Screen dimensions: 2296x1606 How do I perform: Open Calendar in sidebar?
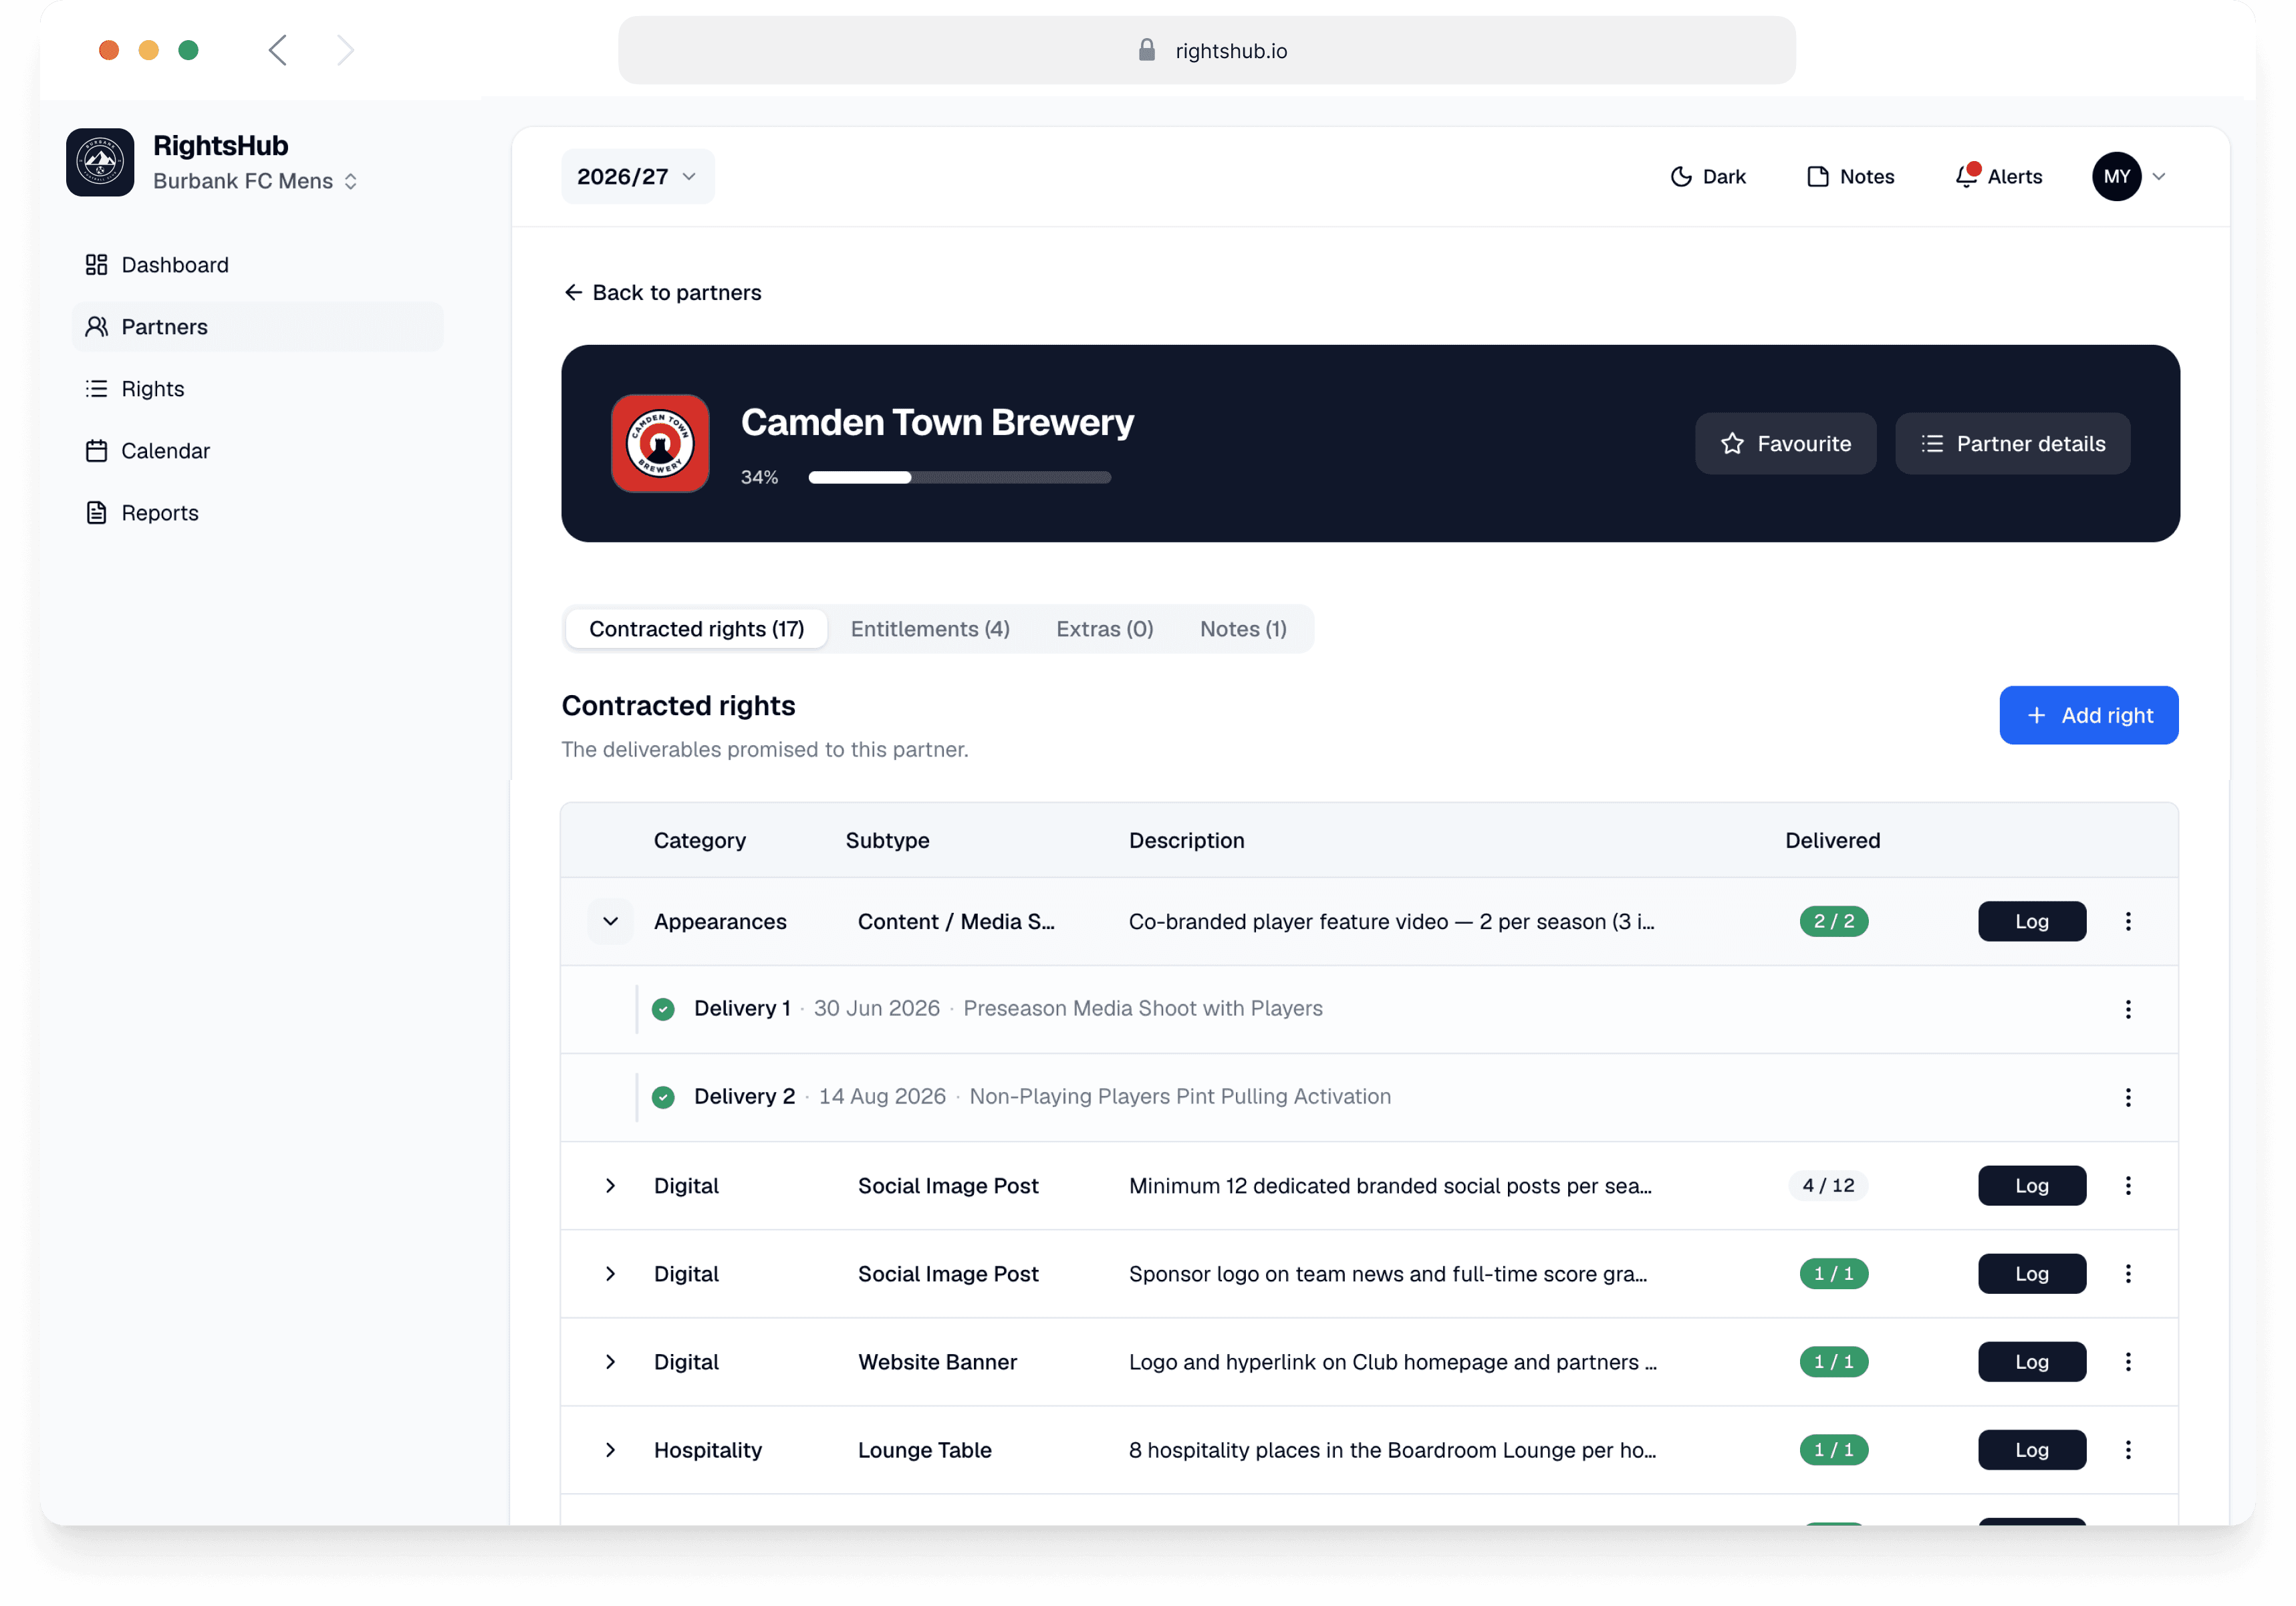(258, 451)
